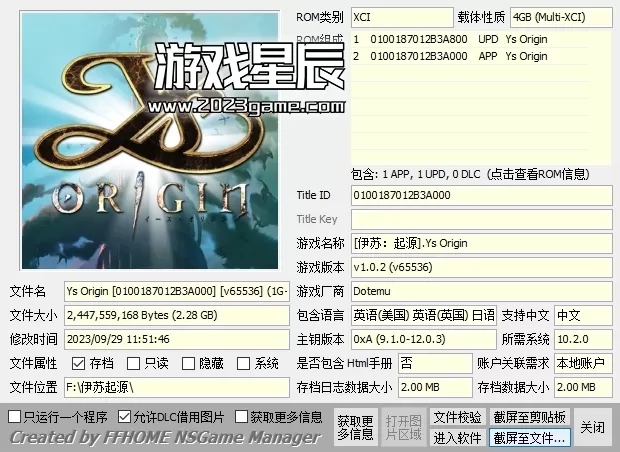
Task: Click 截屏至剪贴板 button
Action: pos(529,417)
